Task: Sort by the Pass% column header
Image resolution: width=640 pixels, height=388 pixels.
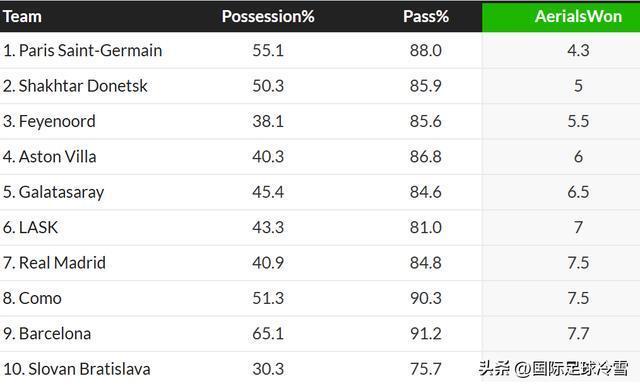Action: pyautogui.click(x=426, y=16)
